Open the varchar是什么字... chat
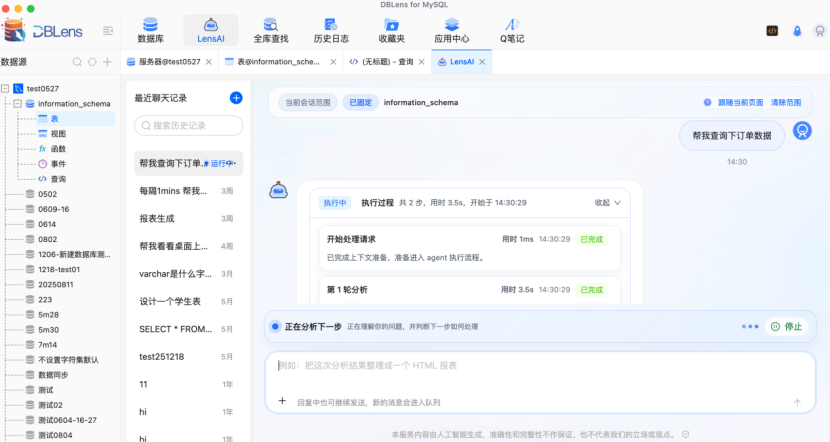The height and width of the screenshot is (442, 830). 186,274
